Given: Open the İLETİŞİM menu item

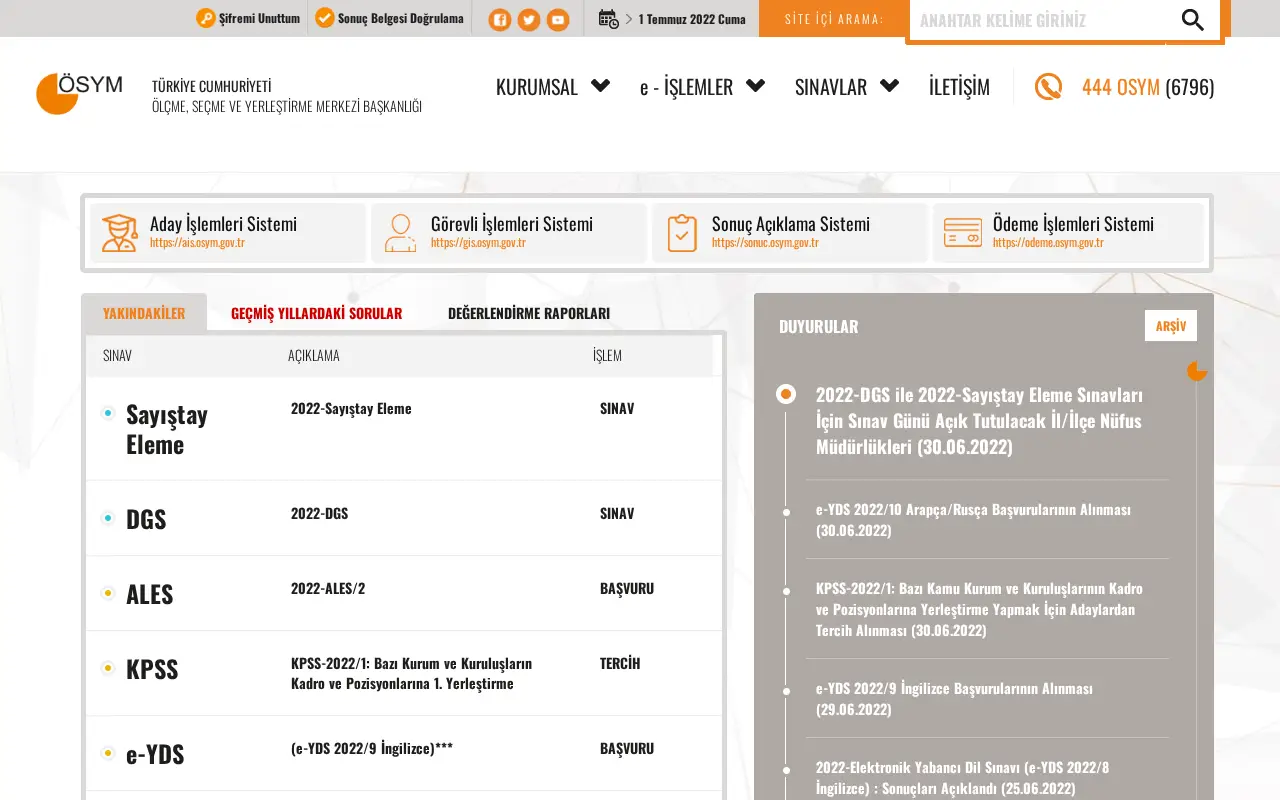Looking at the screenshot, I should (959, 87).
